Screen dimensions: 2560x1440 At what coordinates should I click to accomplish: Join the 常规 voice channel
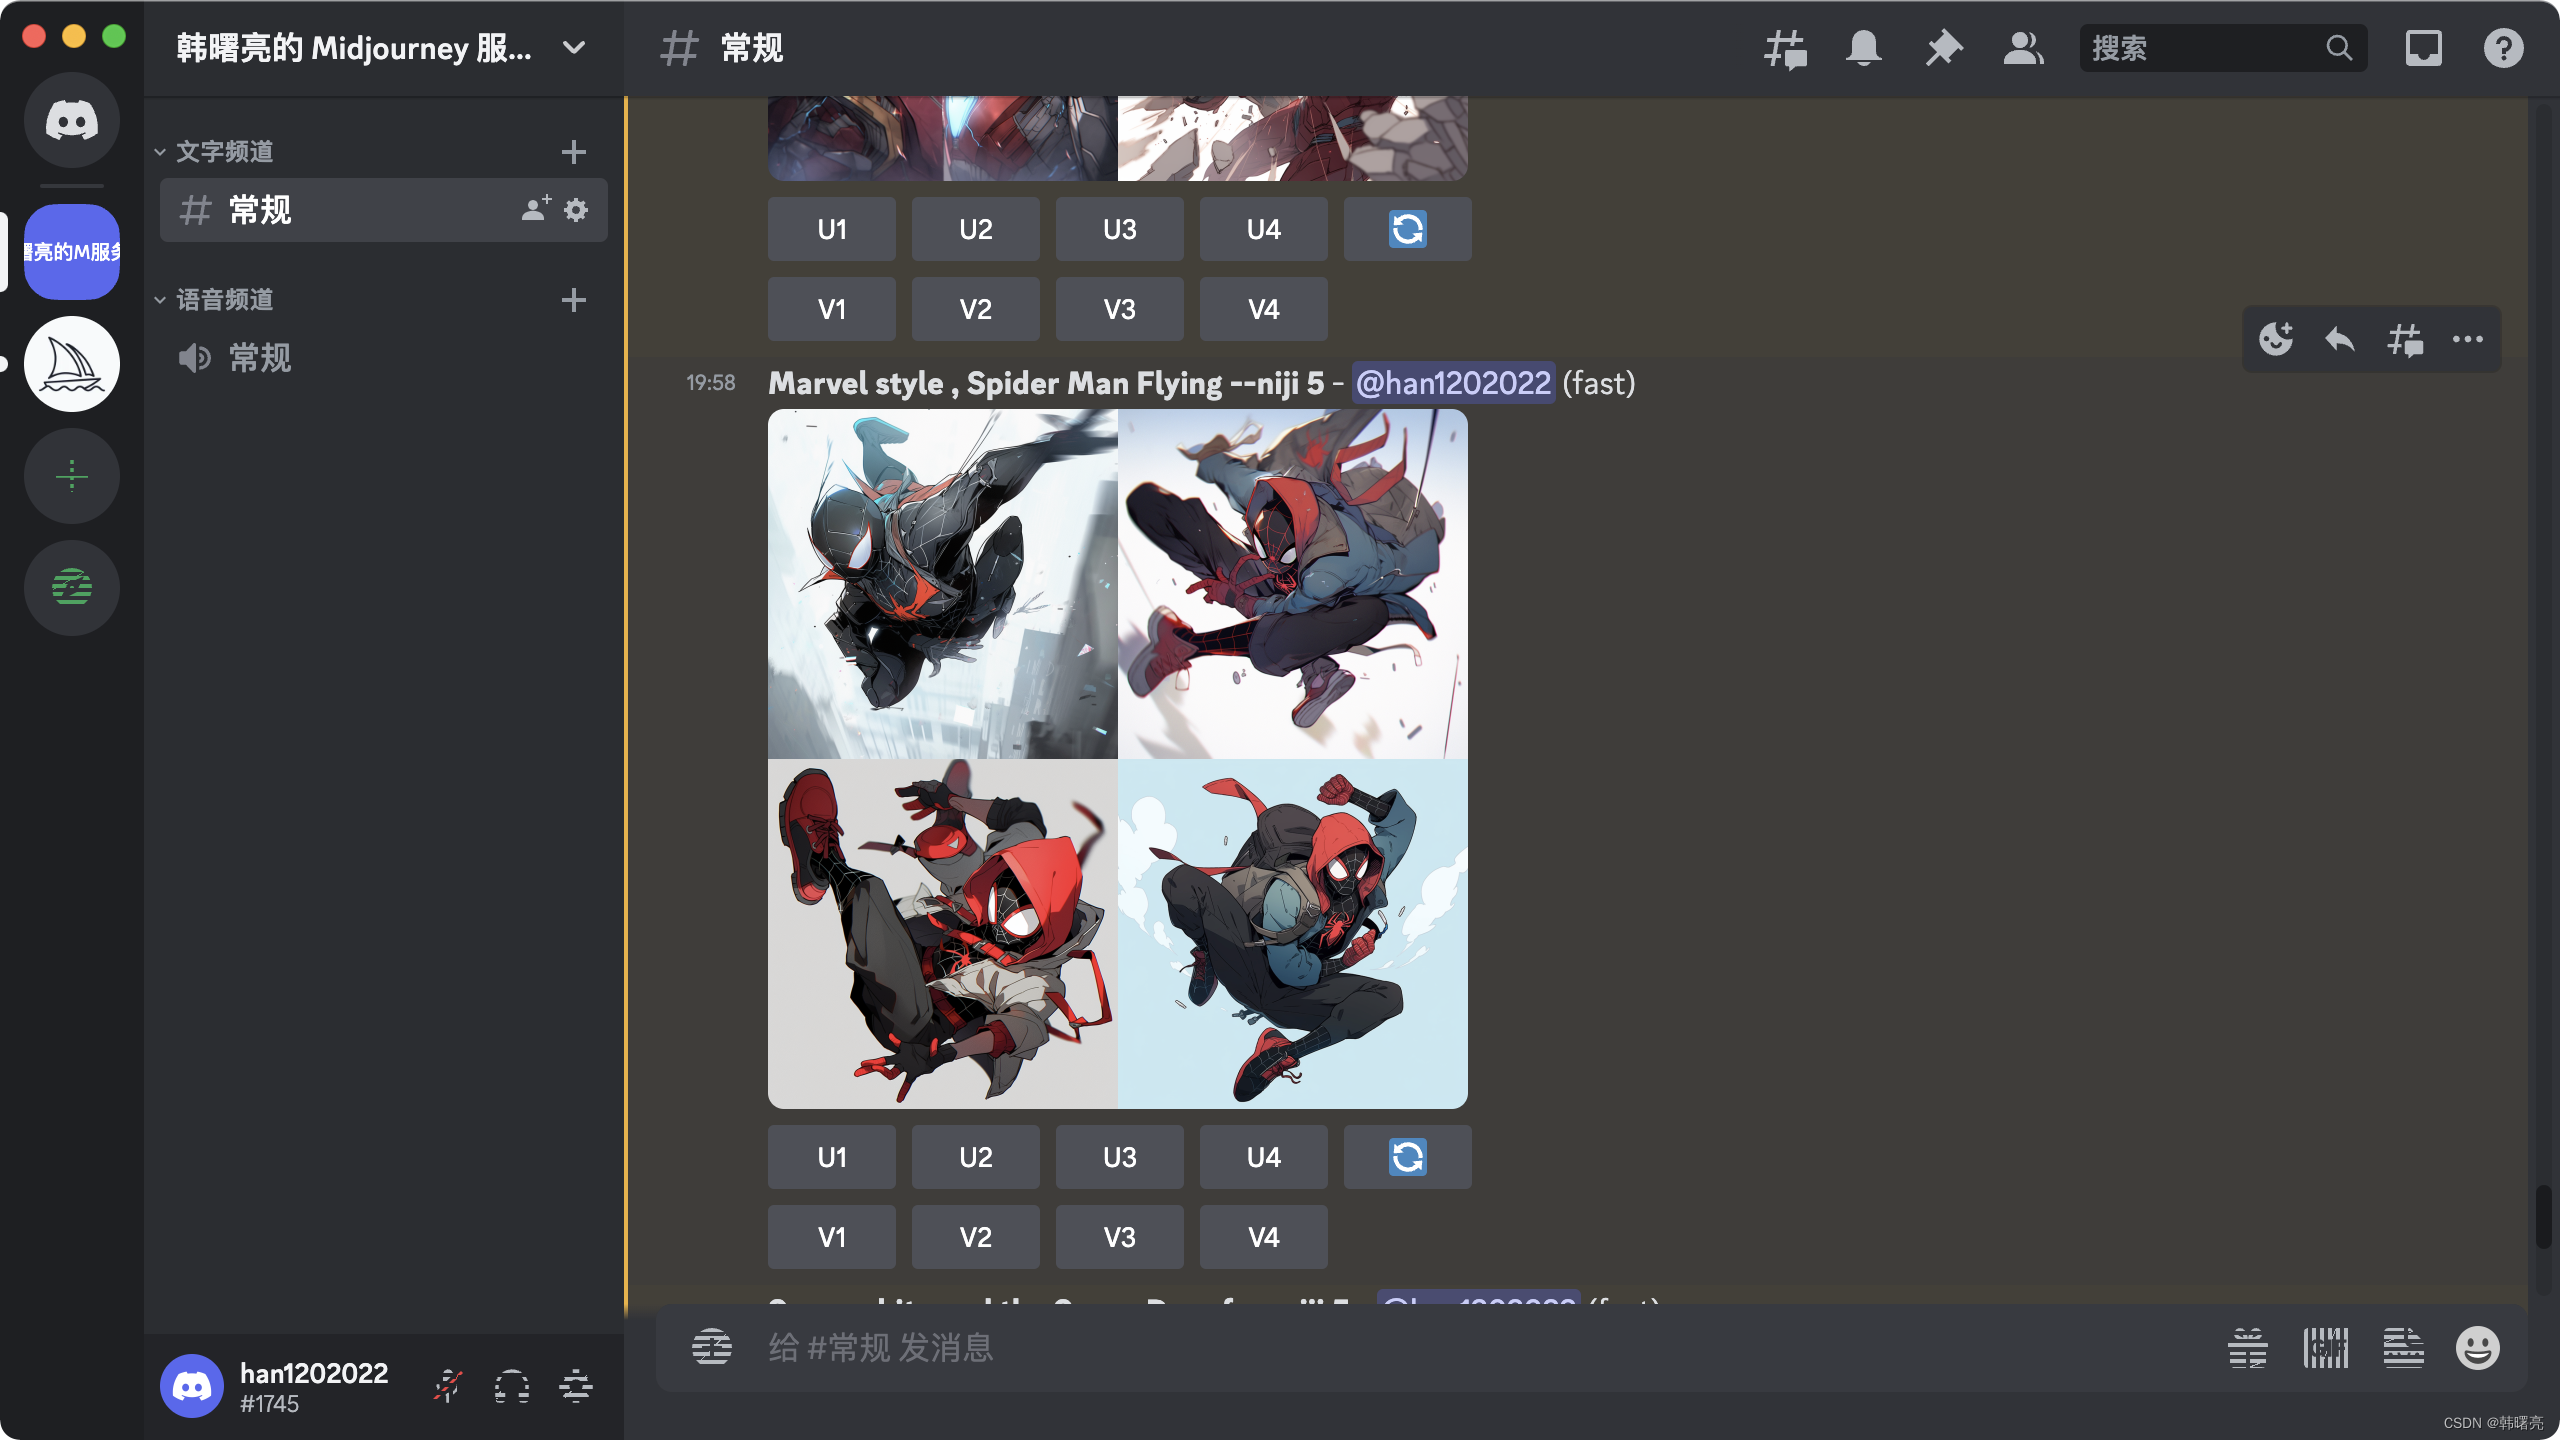click(260, 358)
